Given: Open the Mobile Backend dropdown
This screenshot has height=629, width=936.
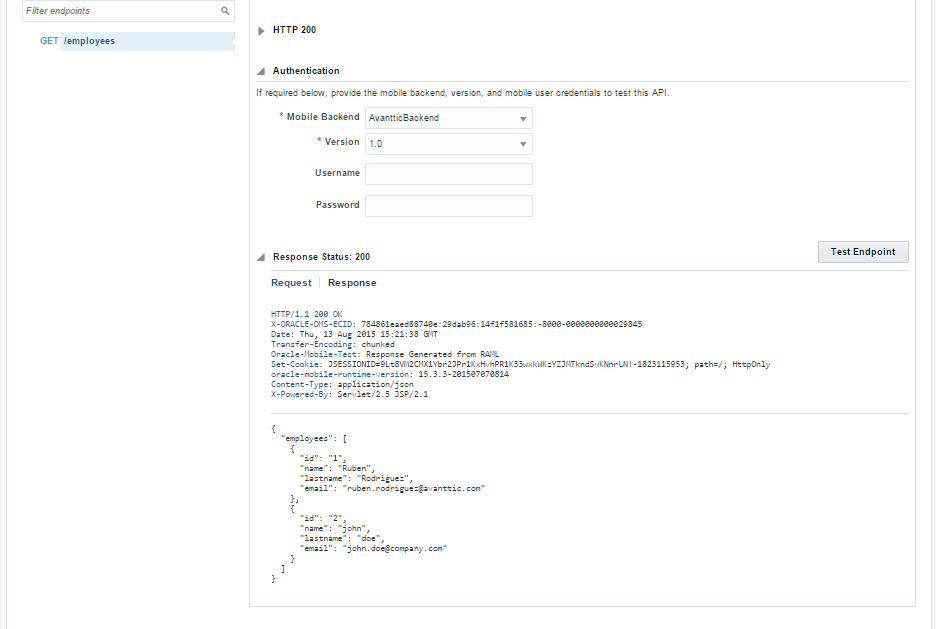Looking at the screenshot, I should point(449,118).
